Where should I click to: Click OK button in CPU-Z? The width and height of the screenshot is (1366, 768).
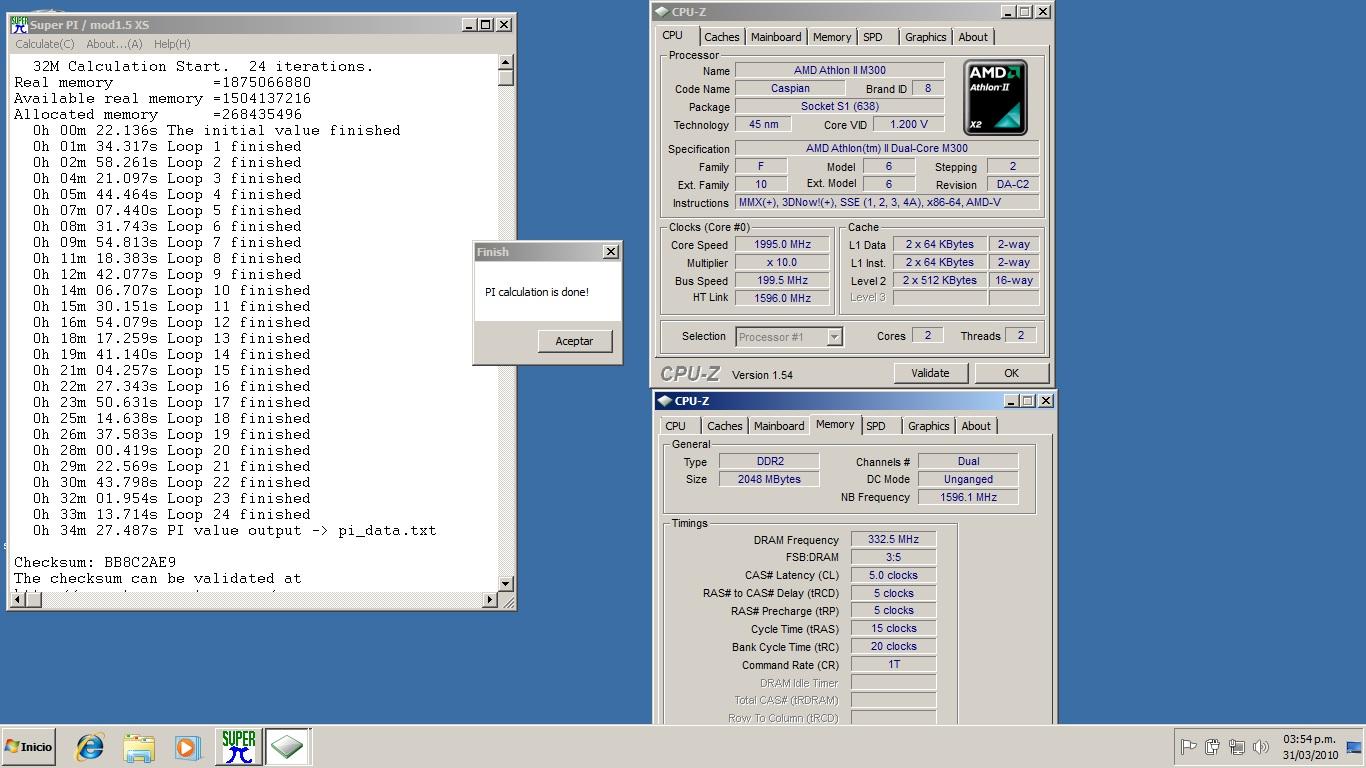coord(1011,373)
